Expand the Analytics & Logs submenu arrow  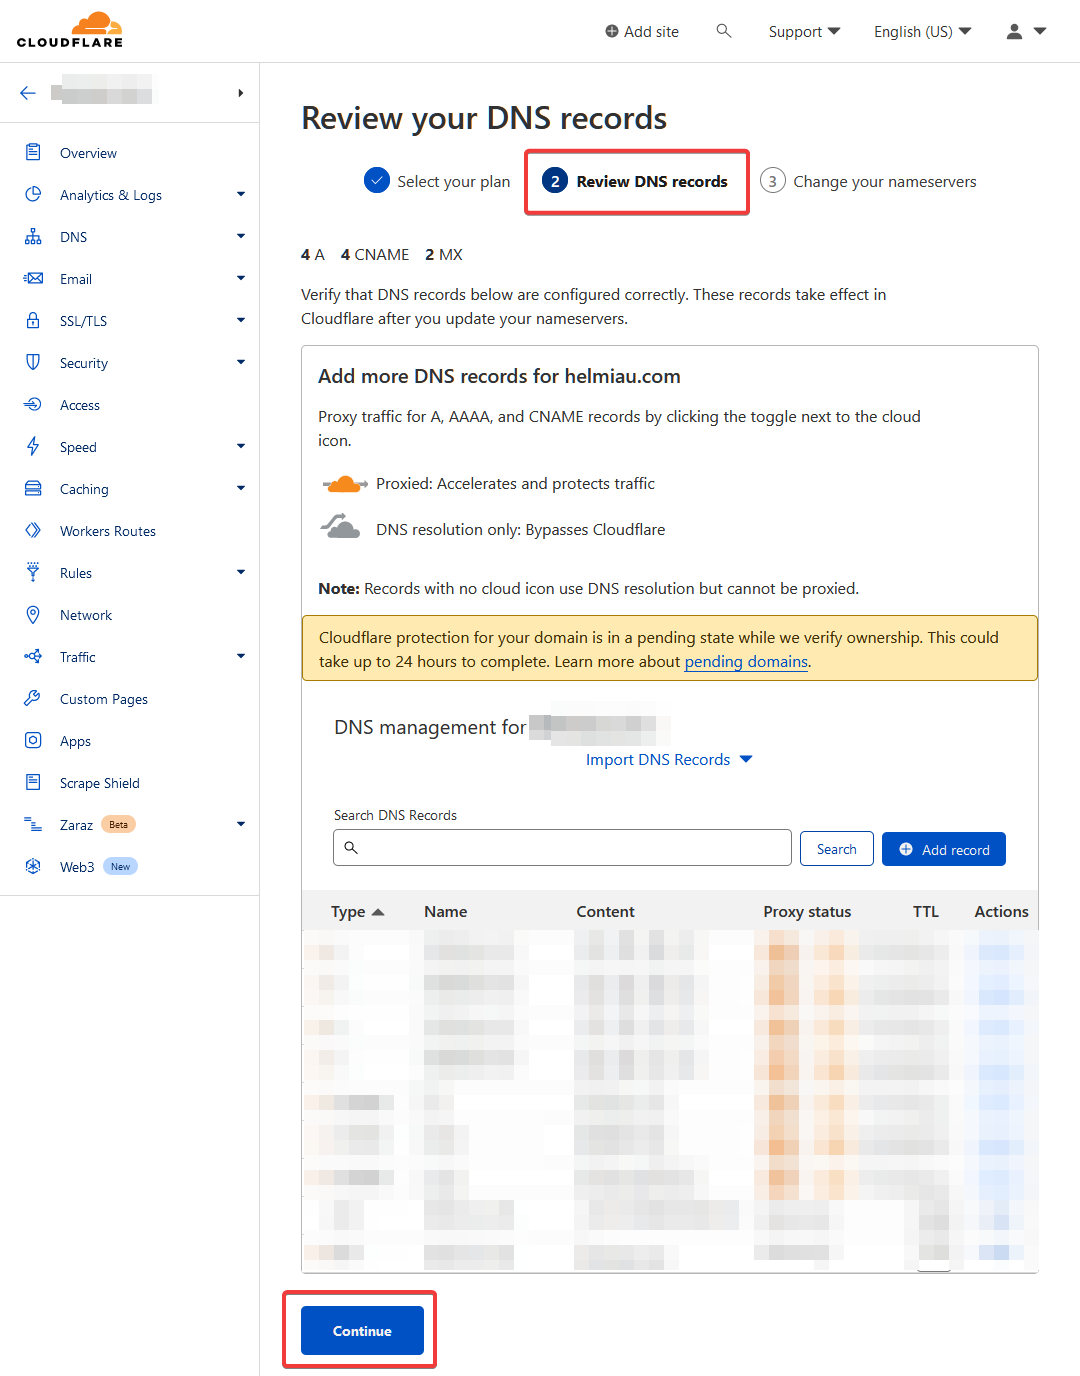(241, 194)
